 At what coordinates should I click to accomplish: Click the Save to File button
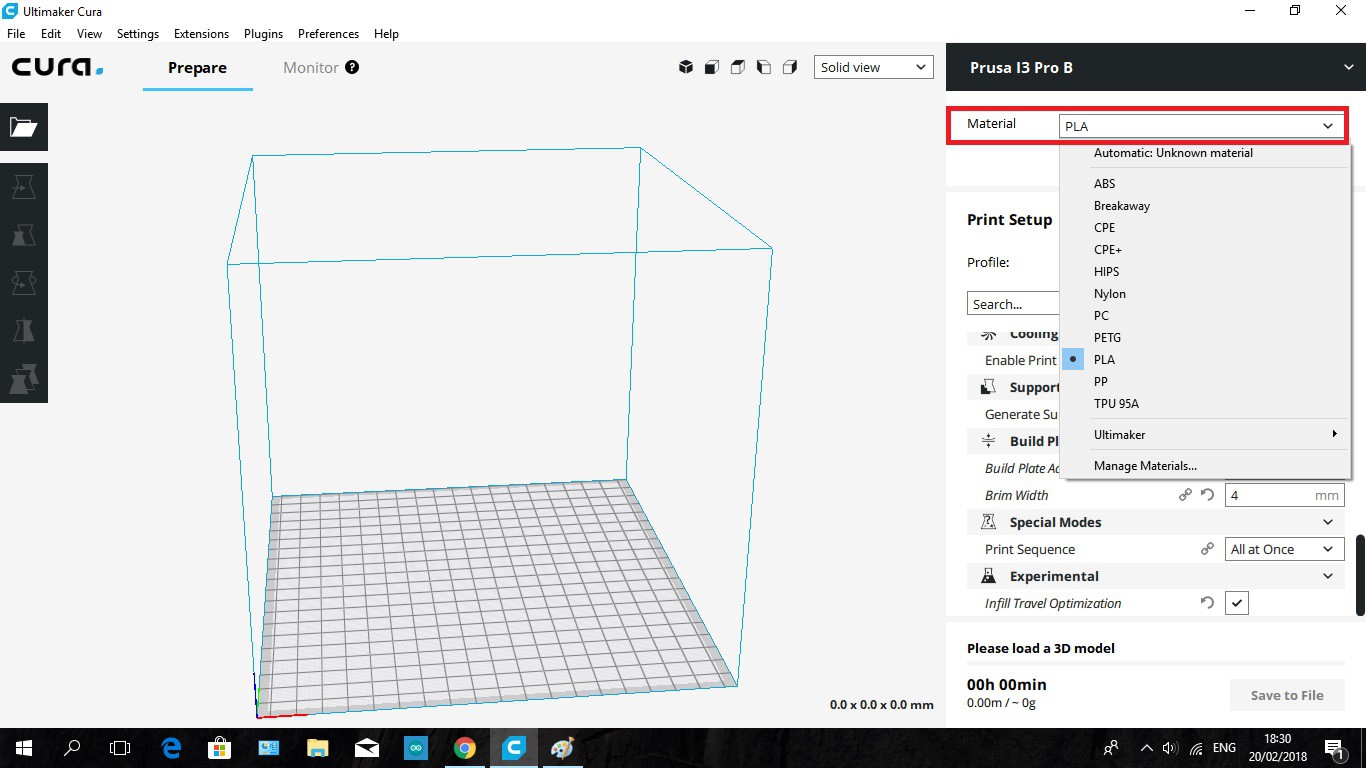click(x=1287, y=695)
